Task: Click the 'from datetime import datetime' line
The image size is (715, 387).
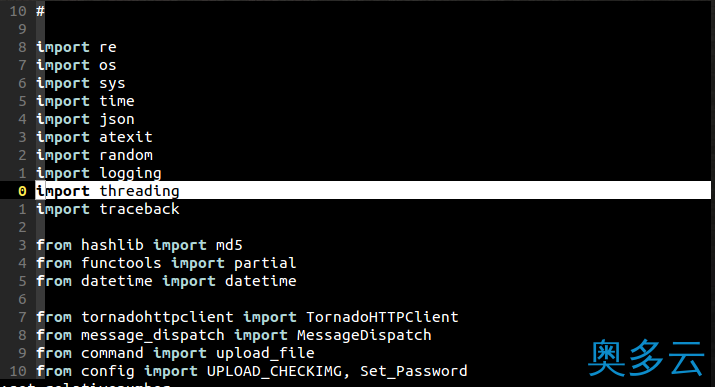Action: (166, 281)
